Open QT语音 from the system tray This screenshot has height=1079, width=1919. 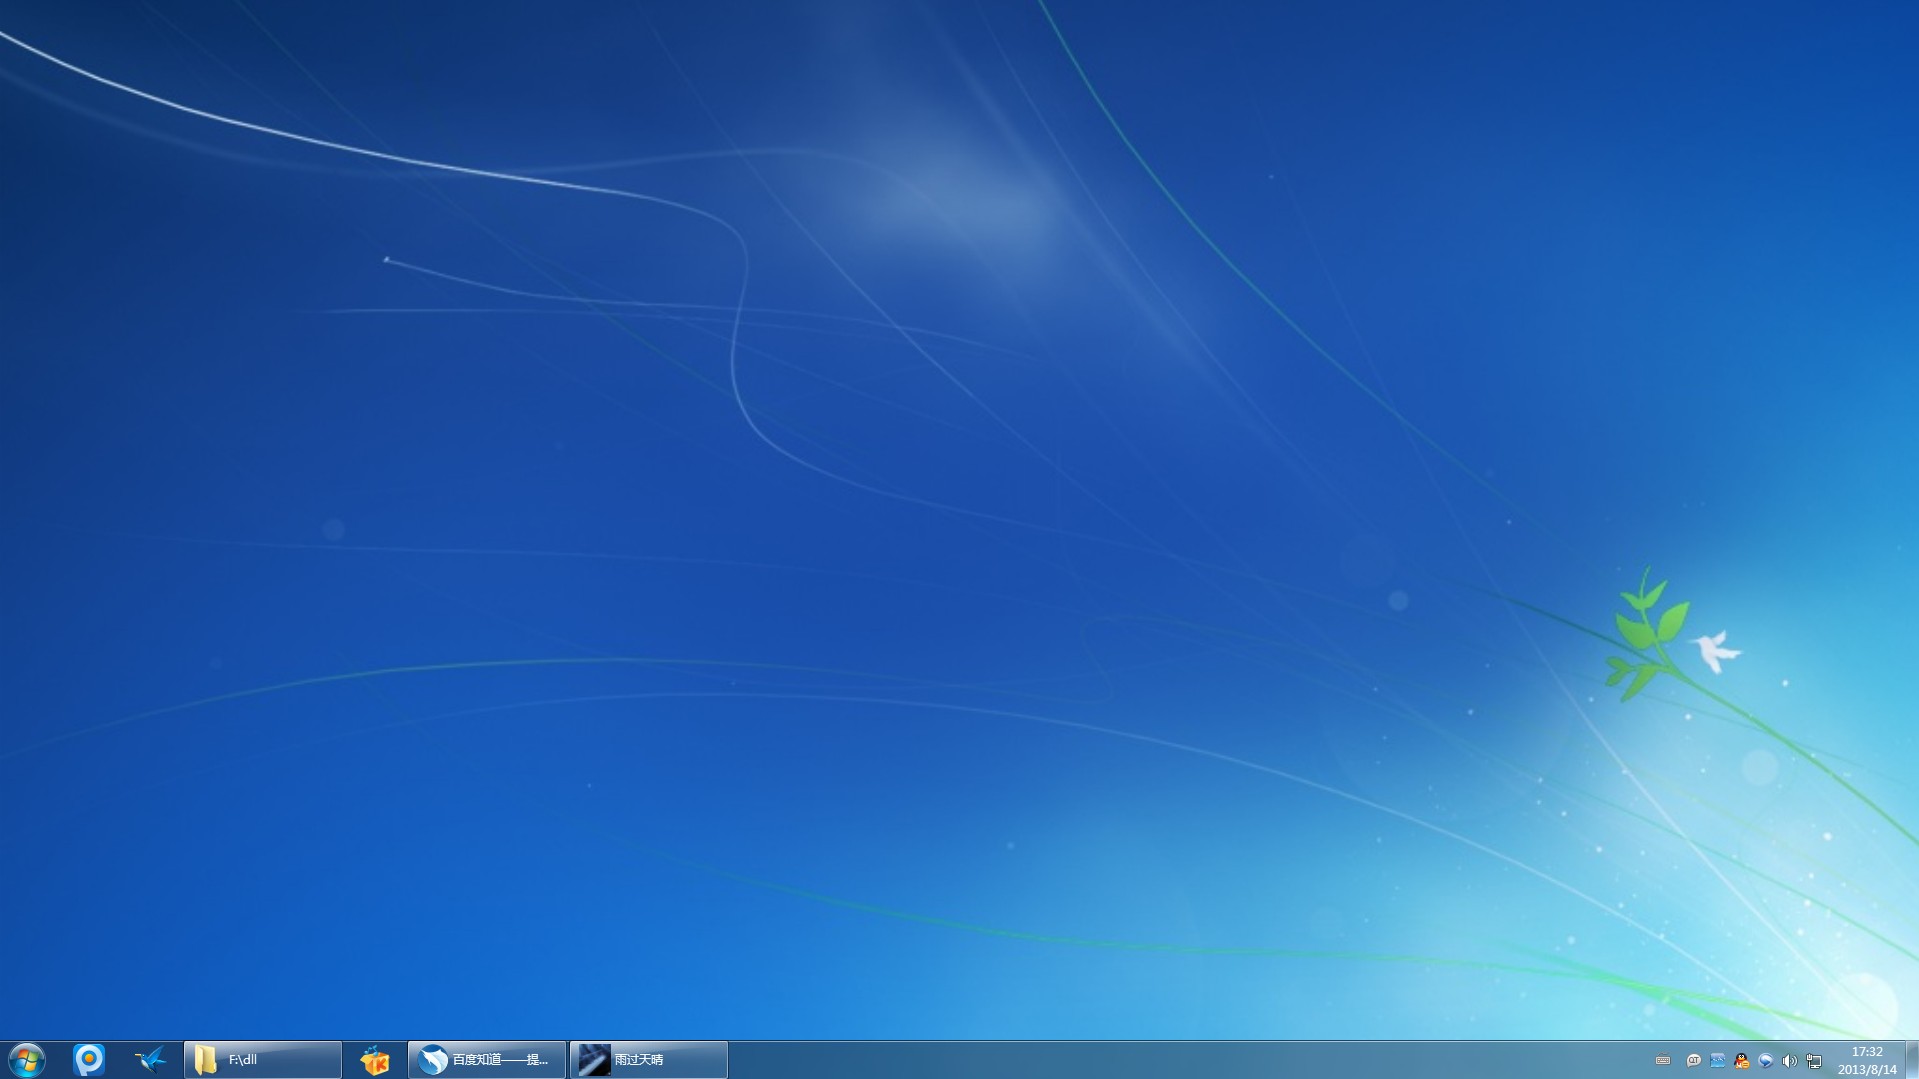point(1693,1060)
